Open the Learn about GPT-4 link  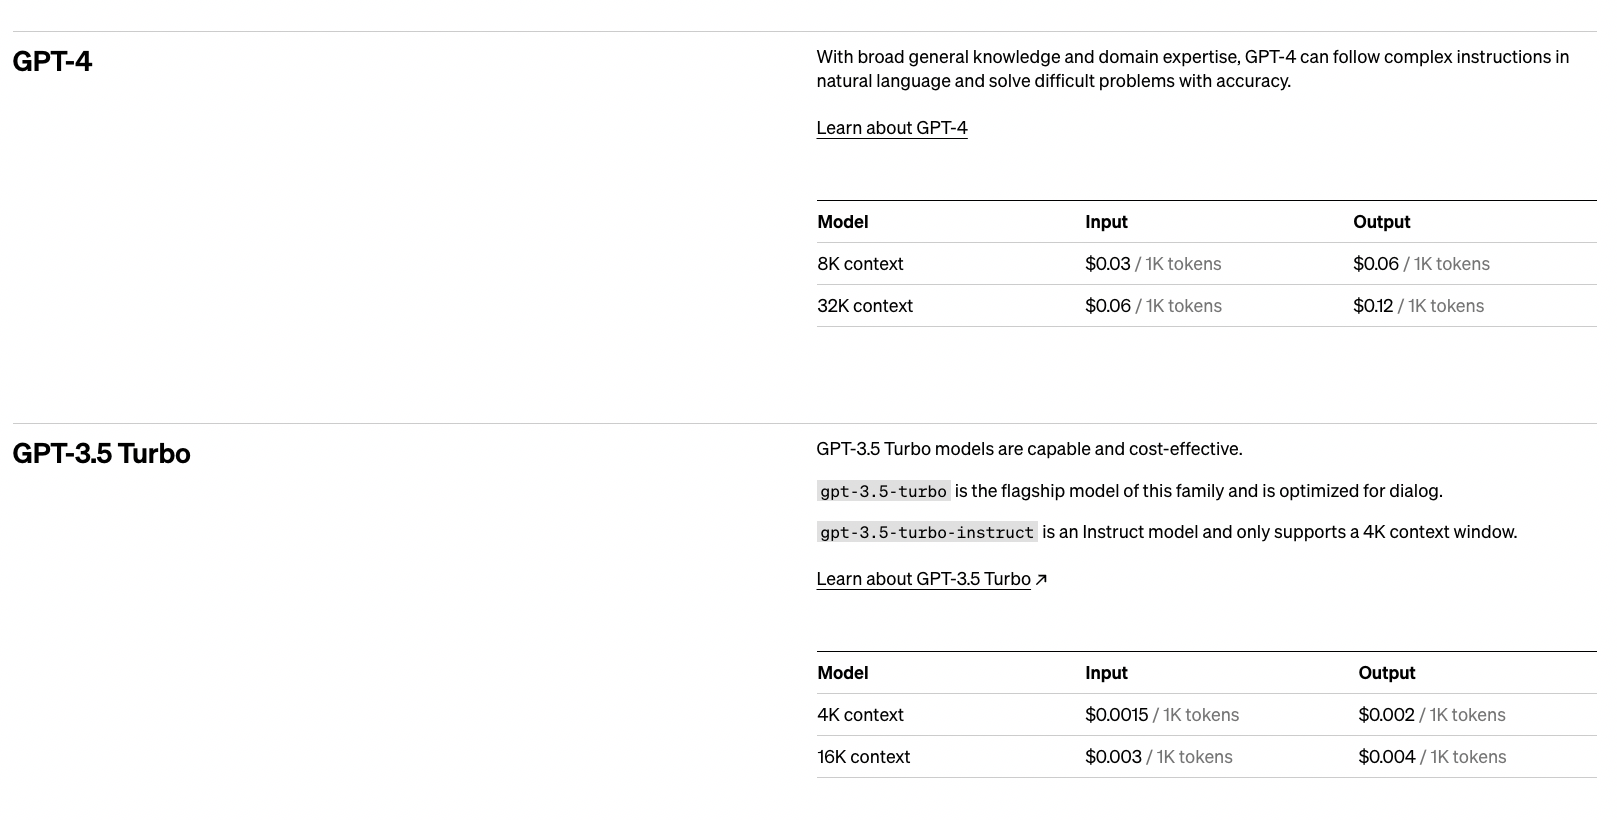891,128
